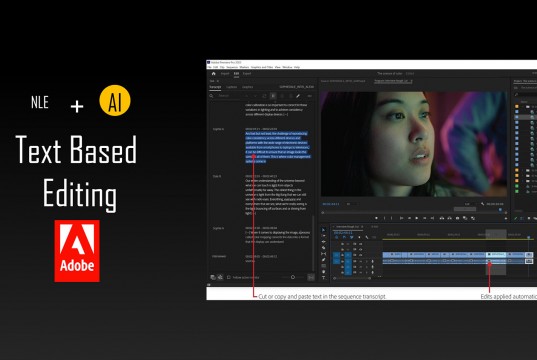The height and width of the screenshot is (360, 537).
Task: Select the Selection arrow tool in timeline toolbar
Action: [x=323, y=230]
